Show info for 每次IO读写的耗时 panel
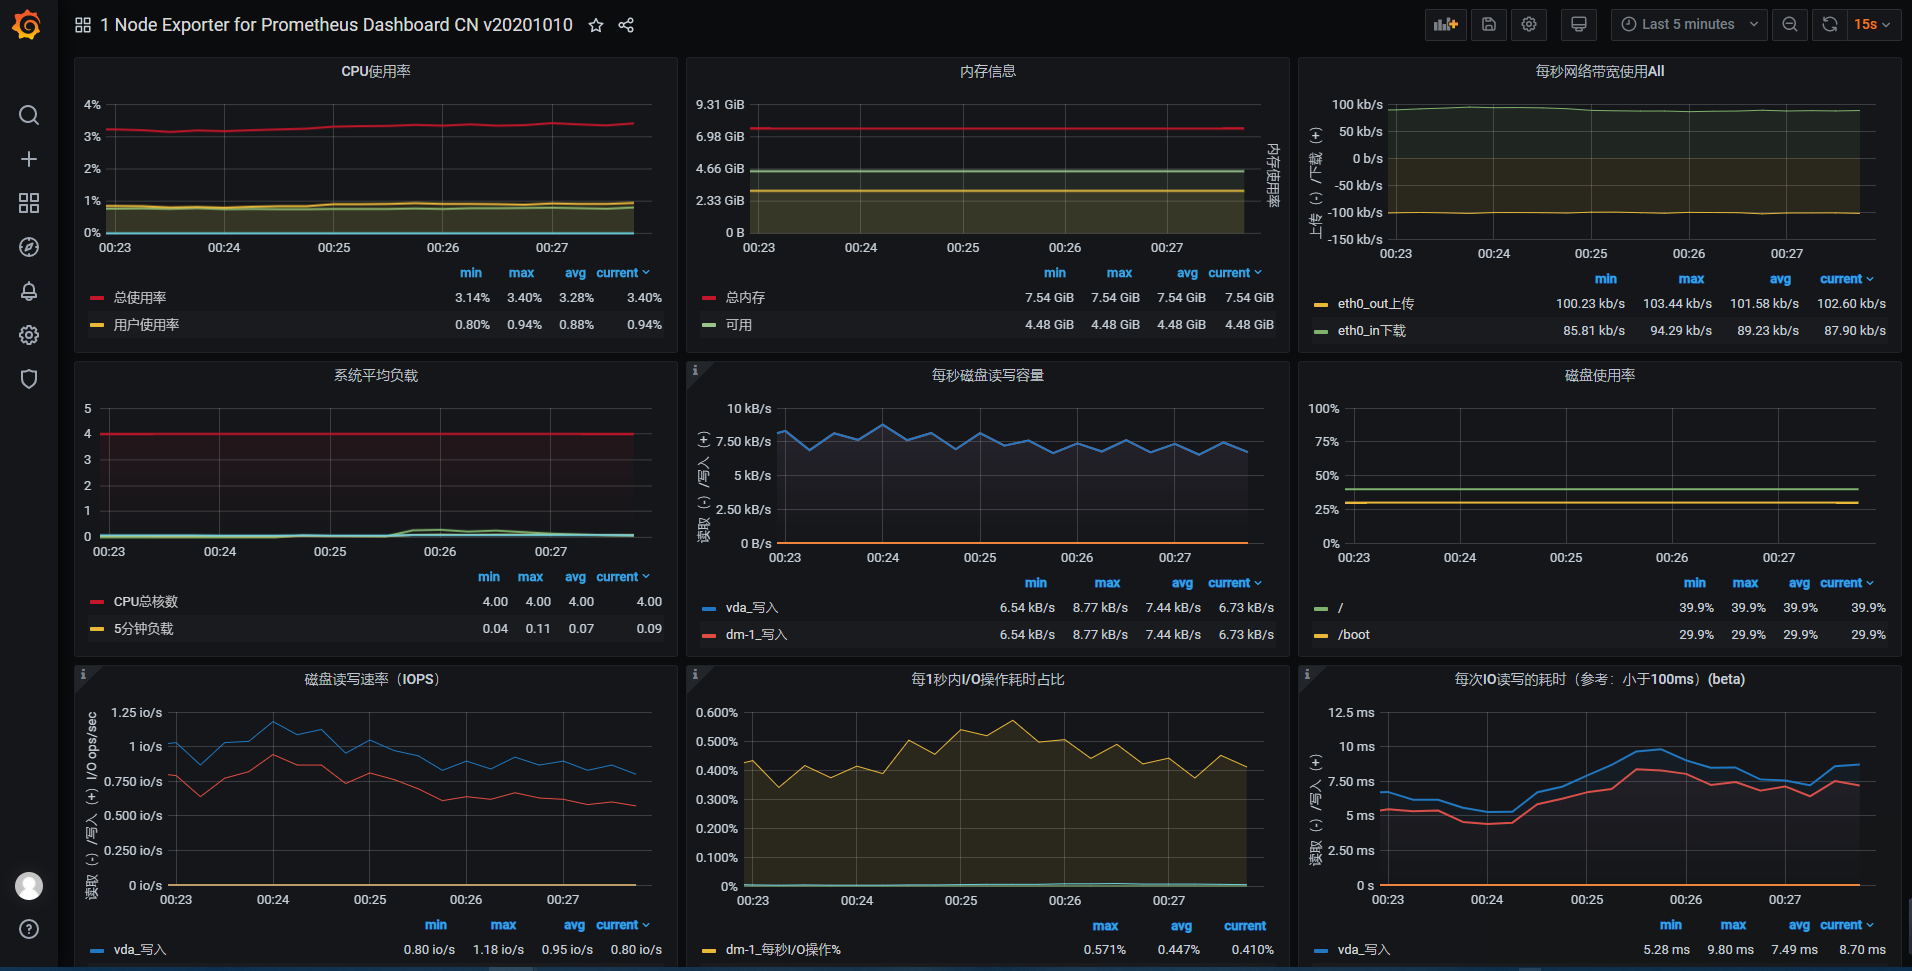Screen dimensions: 1912x971 pos(1307,674)
